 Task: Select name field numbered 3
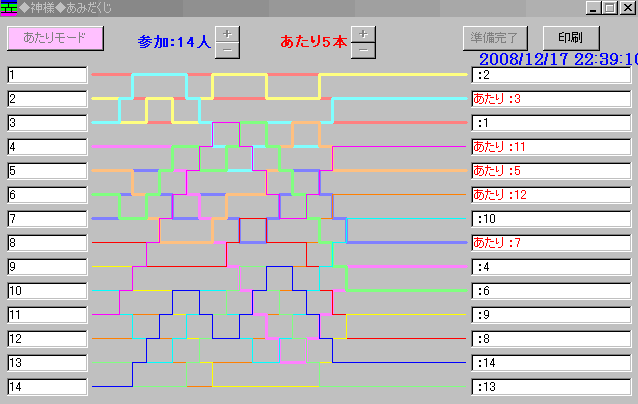[47, 123]
